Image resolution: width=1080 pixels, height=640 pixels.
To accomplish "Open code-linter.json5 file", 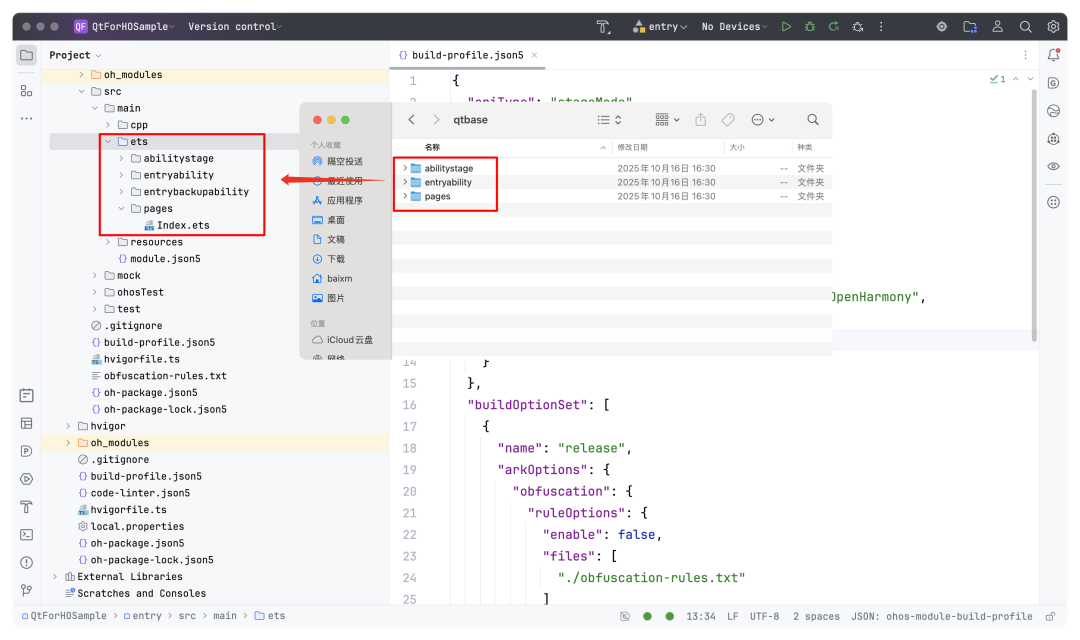I will pos(134,493).
